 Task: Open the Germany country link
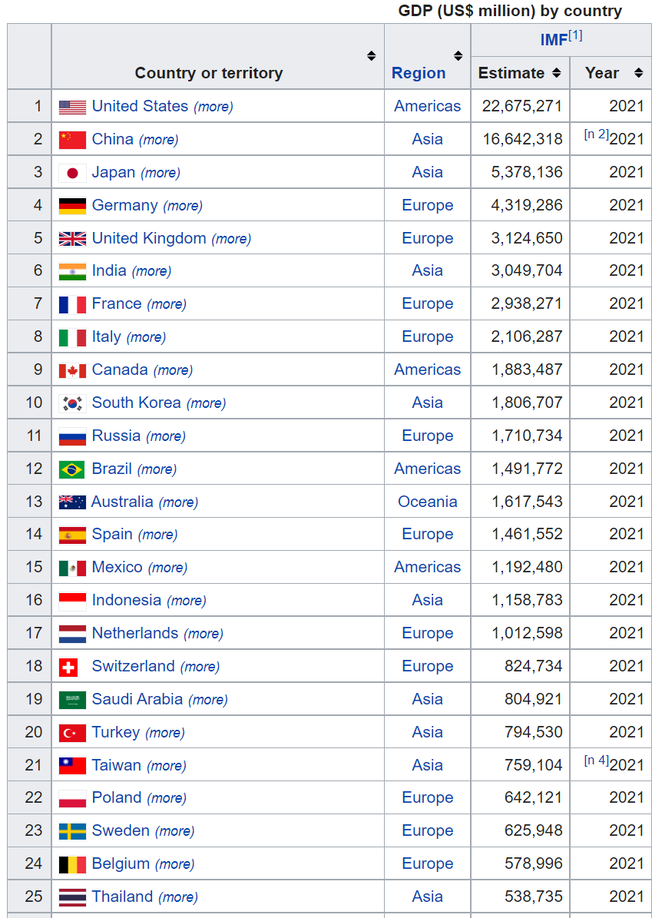(x=125, y=205)
